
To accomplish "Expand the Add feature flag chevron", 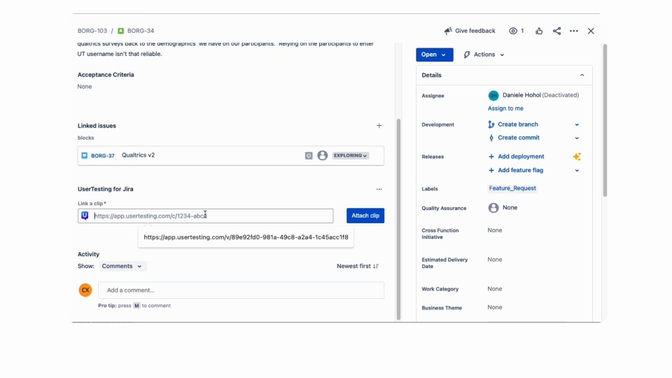I will pyautogui.click(x=577, y=171).
